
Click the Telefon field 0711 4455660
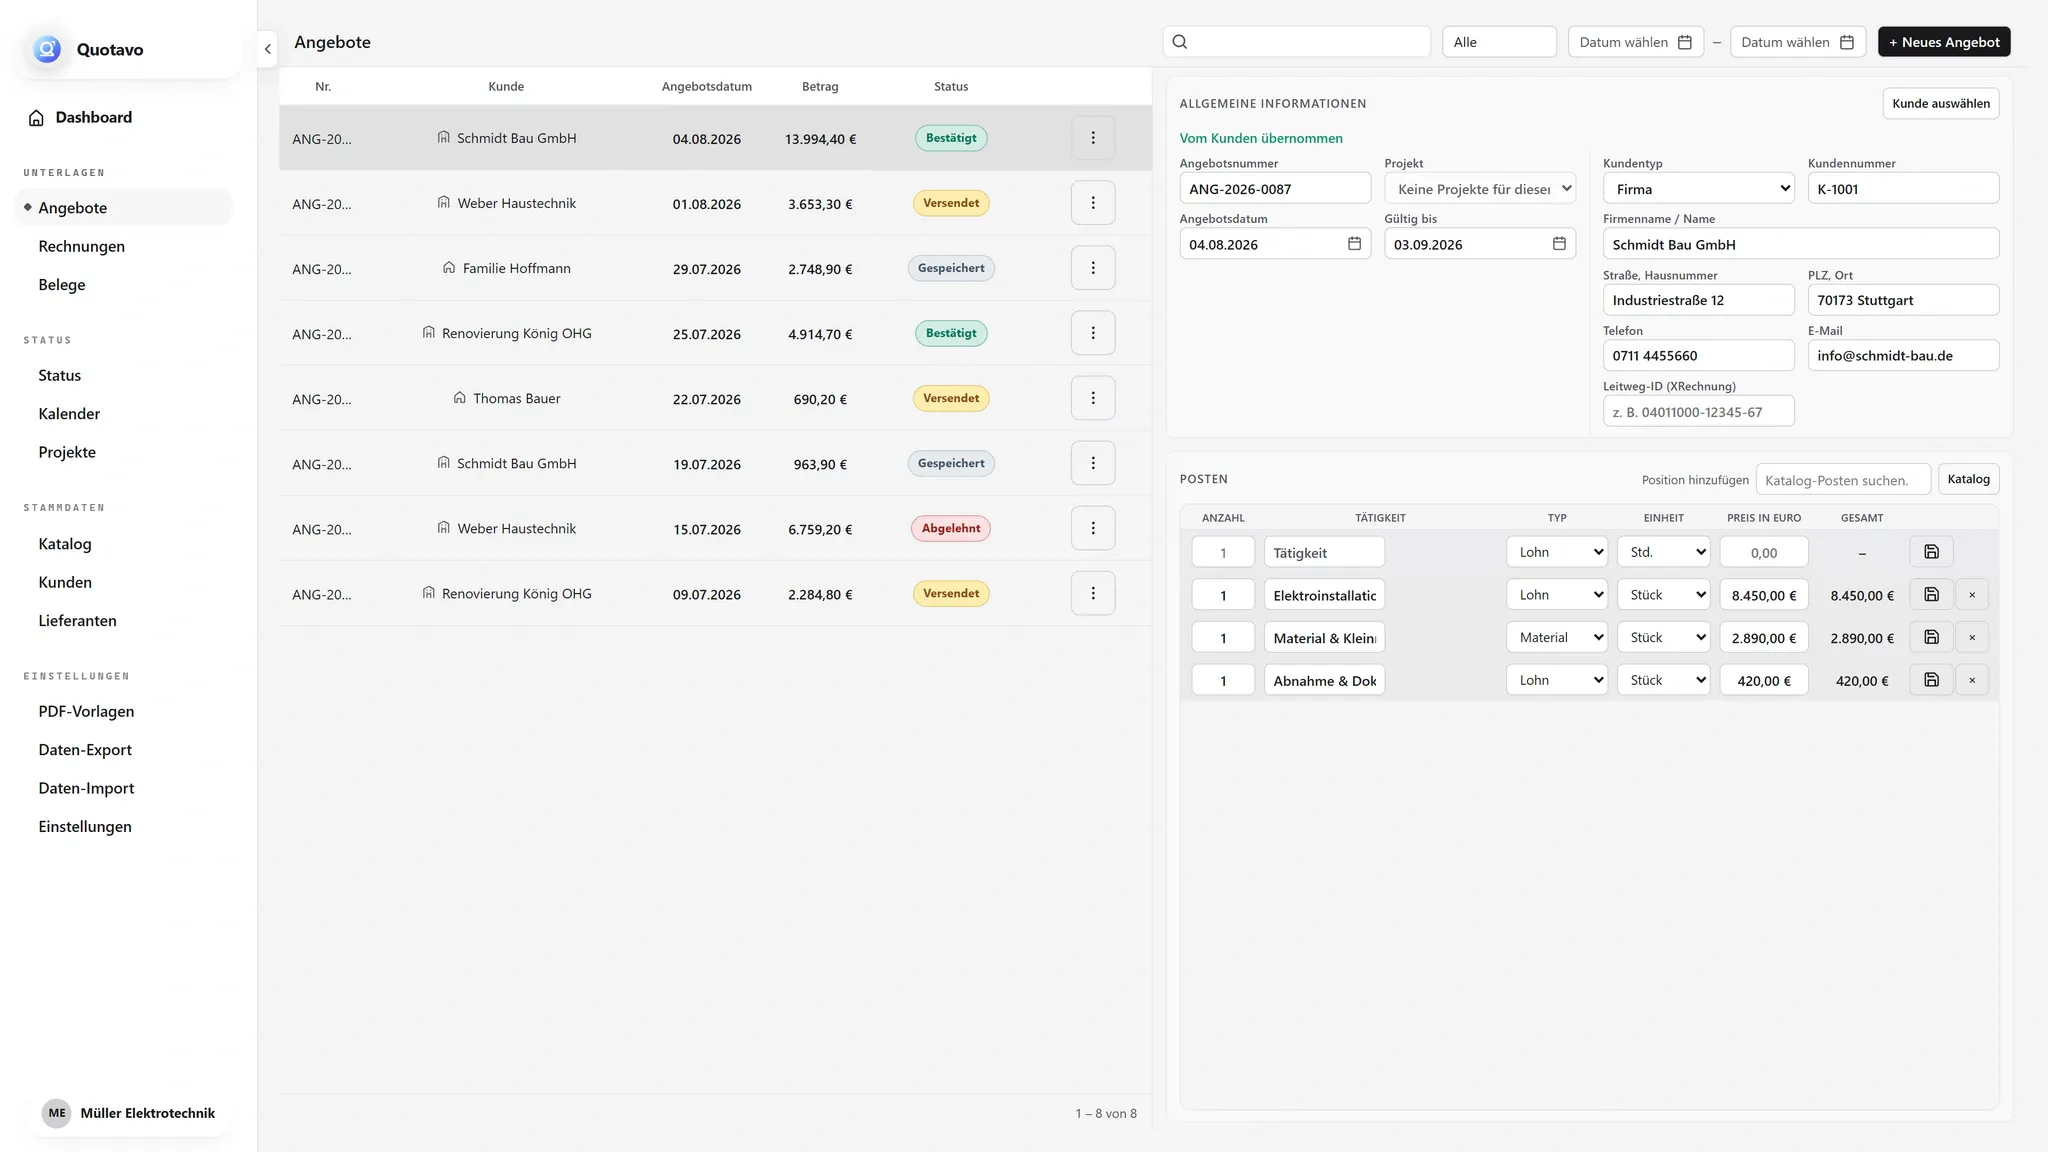click(x=1698, y=355)
